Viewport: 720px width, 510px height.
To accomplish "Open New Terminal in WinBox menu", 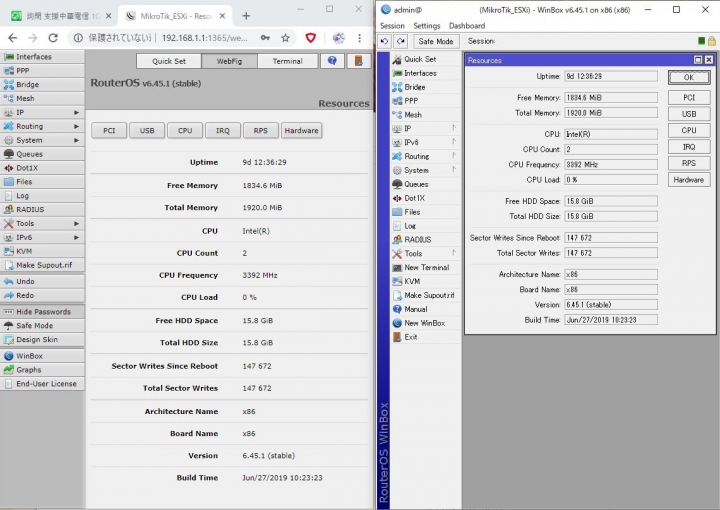I will pos(425,267).
